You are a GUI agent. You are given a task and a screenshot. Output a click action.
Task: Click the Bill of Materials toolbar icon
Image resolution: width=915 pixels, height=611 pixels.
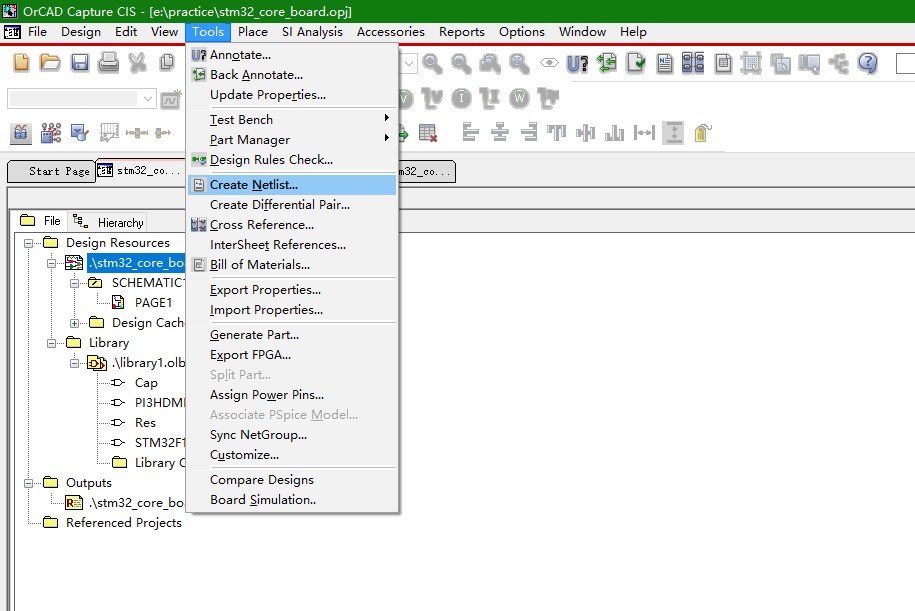tap(723, 63)
